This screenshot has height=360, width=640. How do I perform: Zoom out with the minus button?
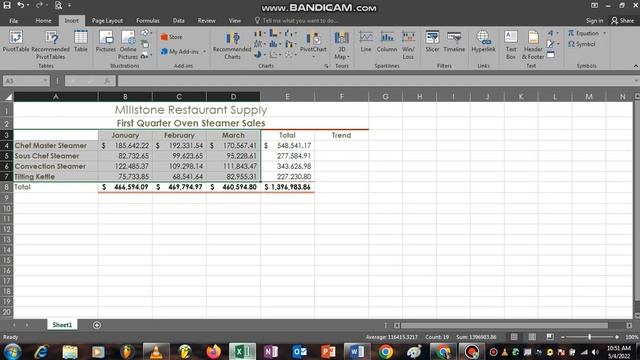(562, 337)
